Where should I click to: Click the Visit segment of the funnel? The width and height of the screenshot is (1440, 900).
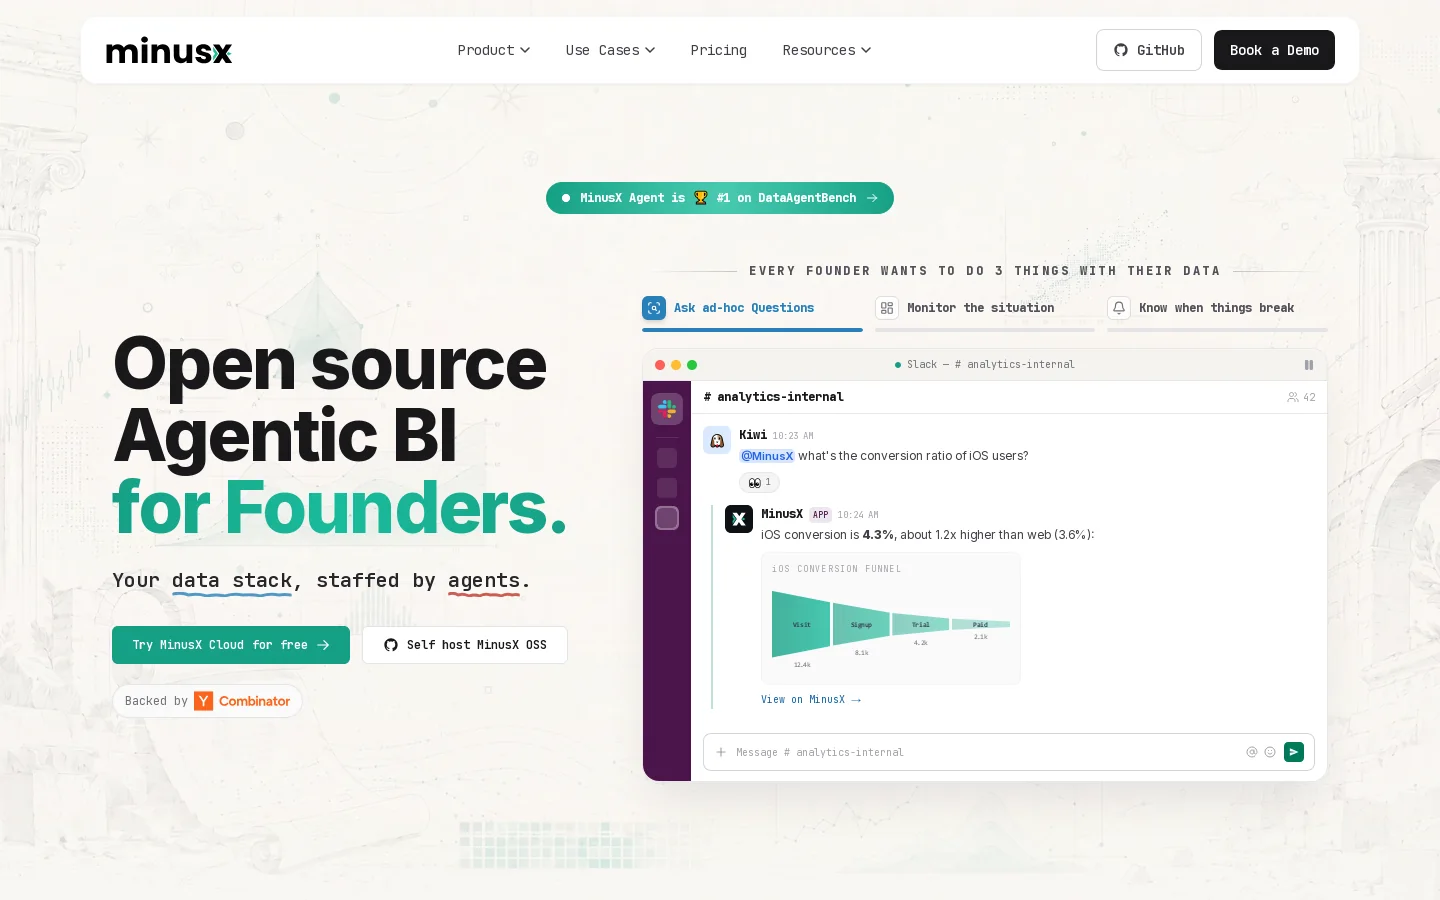[801, 624]
